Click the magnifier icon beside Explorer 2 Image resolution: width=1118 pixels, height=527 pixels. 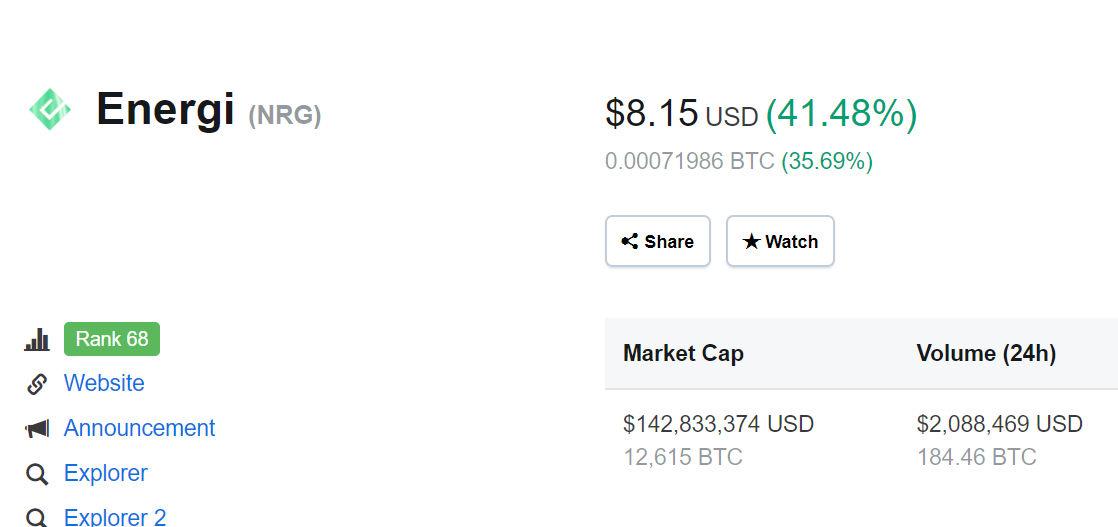coord(37,518)
